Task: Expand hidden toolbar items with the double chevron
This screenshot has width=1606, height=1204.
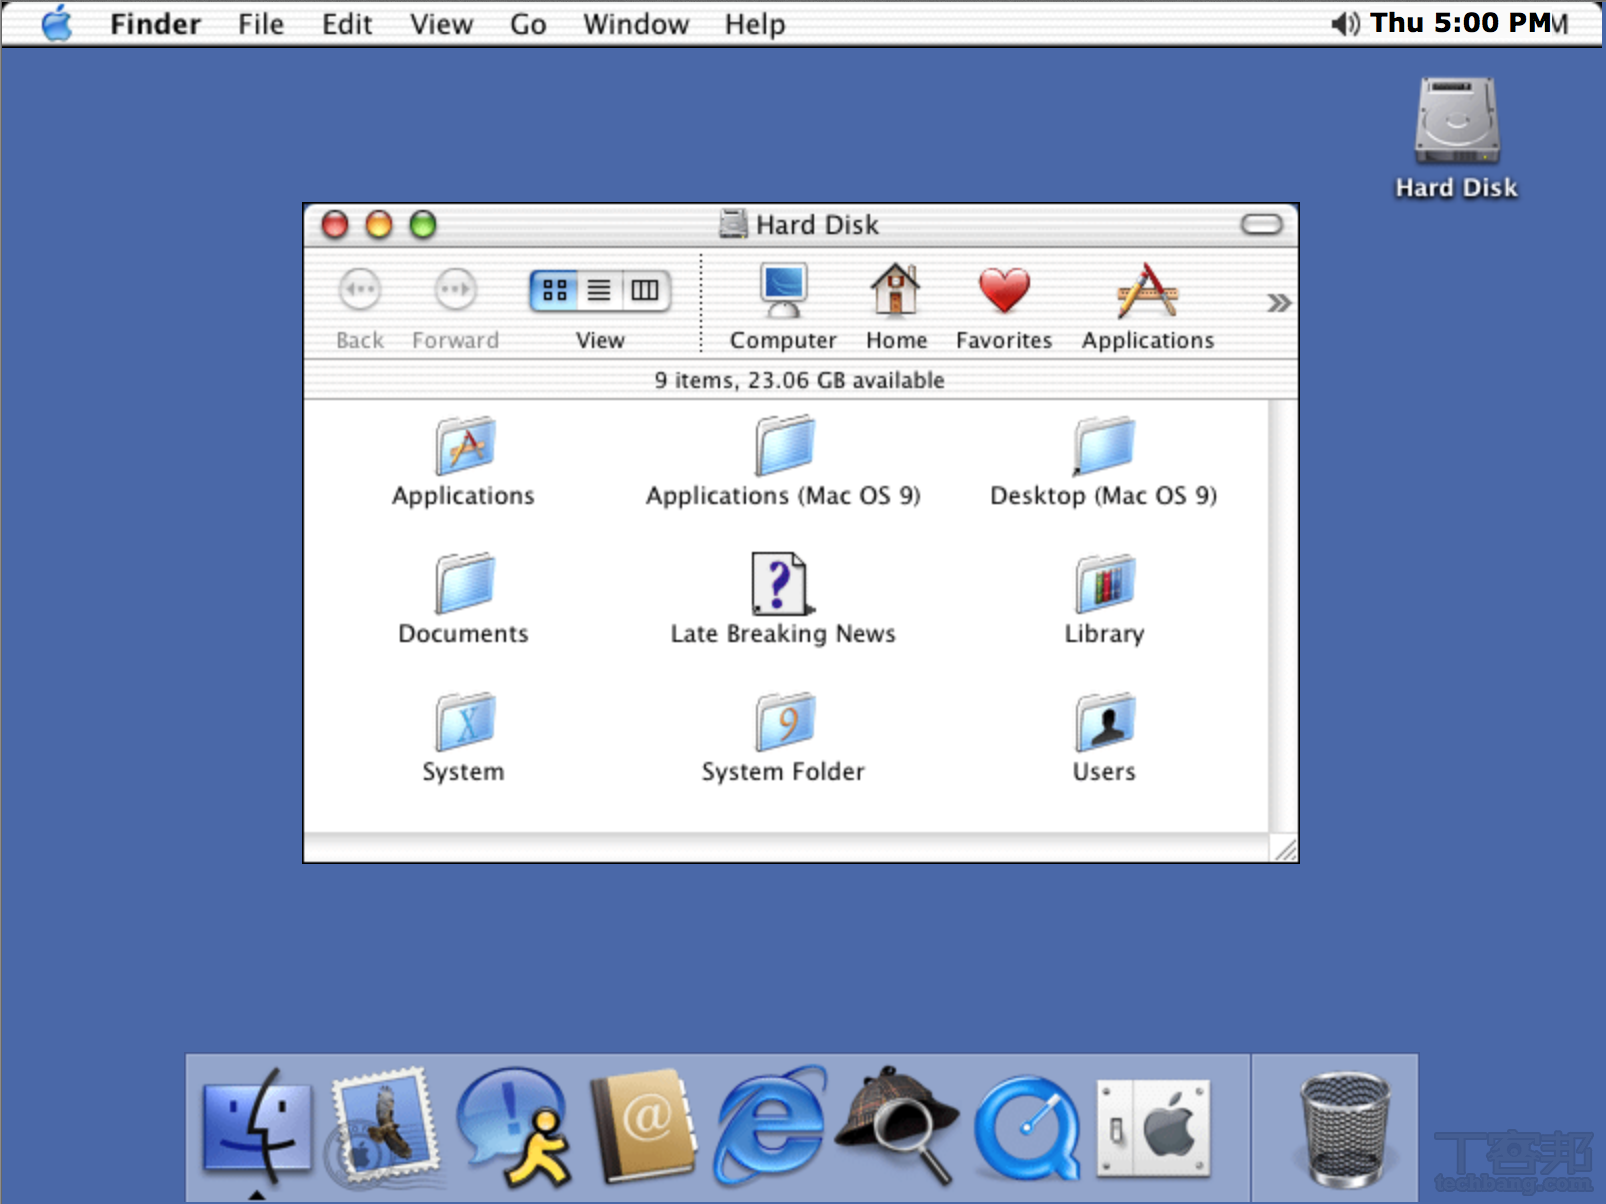Action: click(x=1277, y=302)
